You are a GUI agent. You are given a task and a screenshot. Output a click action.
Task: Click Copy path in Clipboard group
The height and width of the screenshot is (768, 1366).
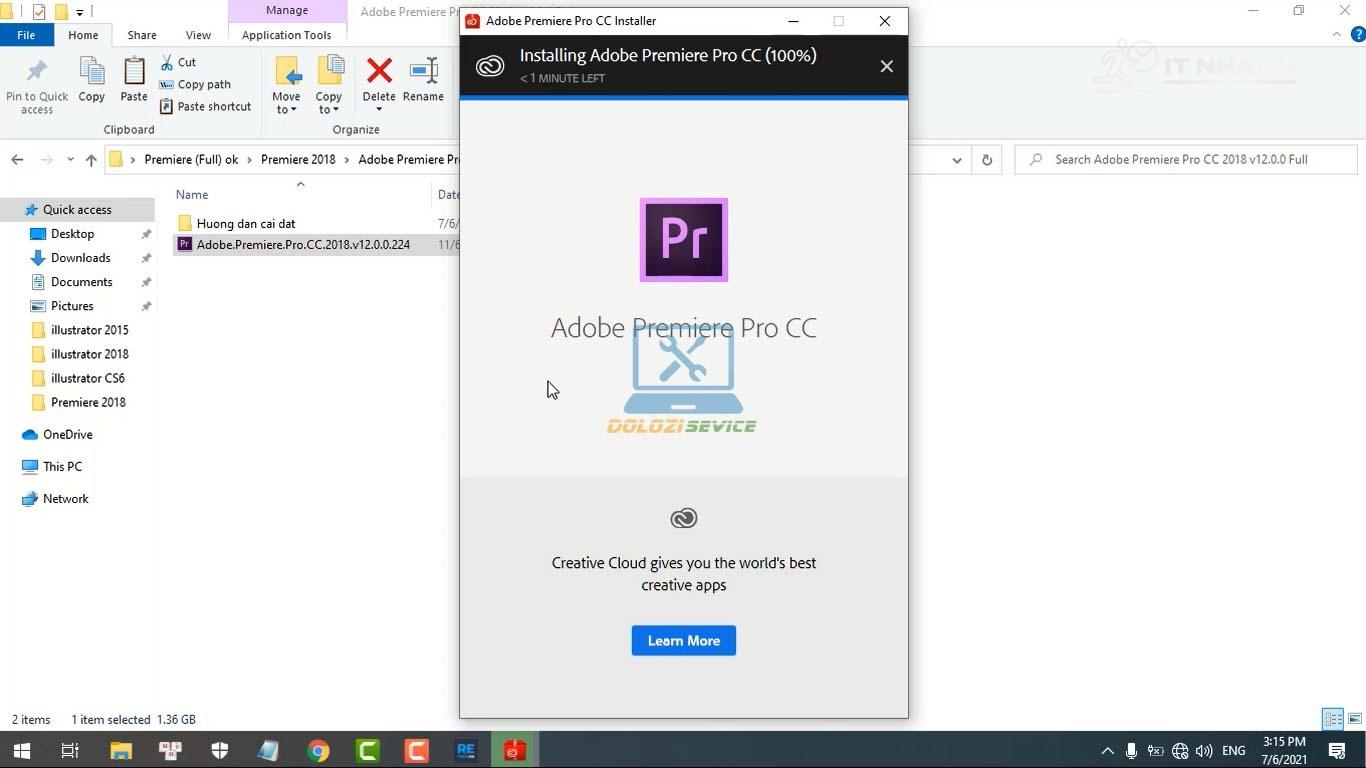point(196,85)
